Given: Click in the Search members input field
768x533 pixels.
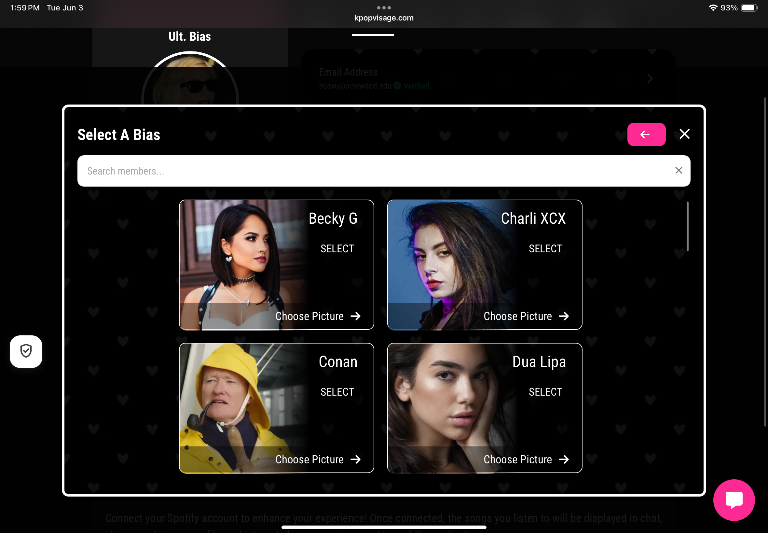Looking at the screenshot, I should pyautogui.click(x=376, y=171).
